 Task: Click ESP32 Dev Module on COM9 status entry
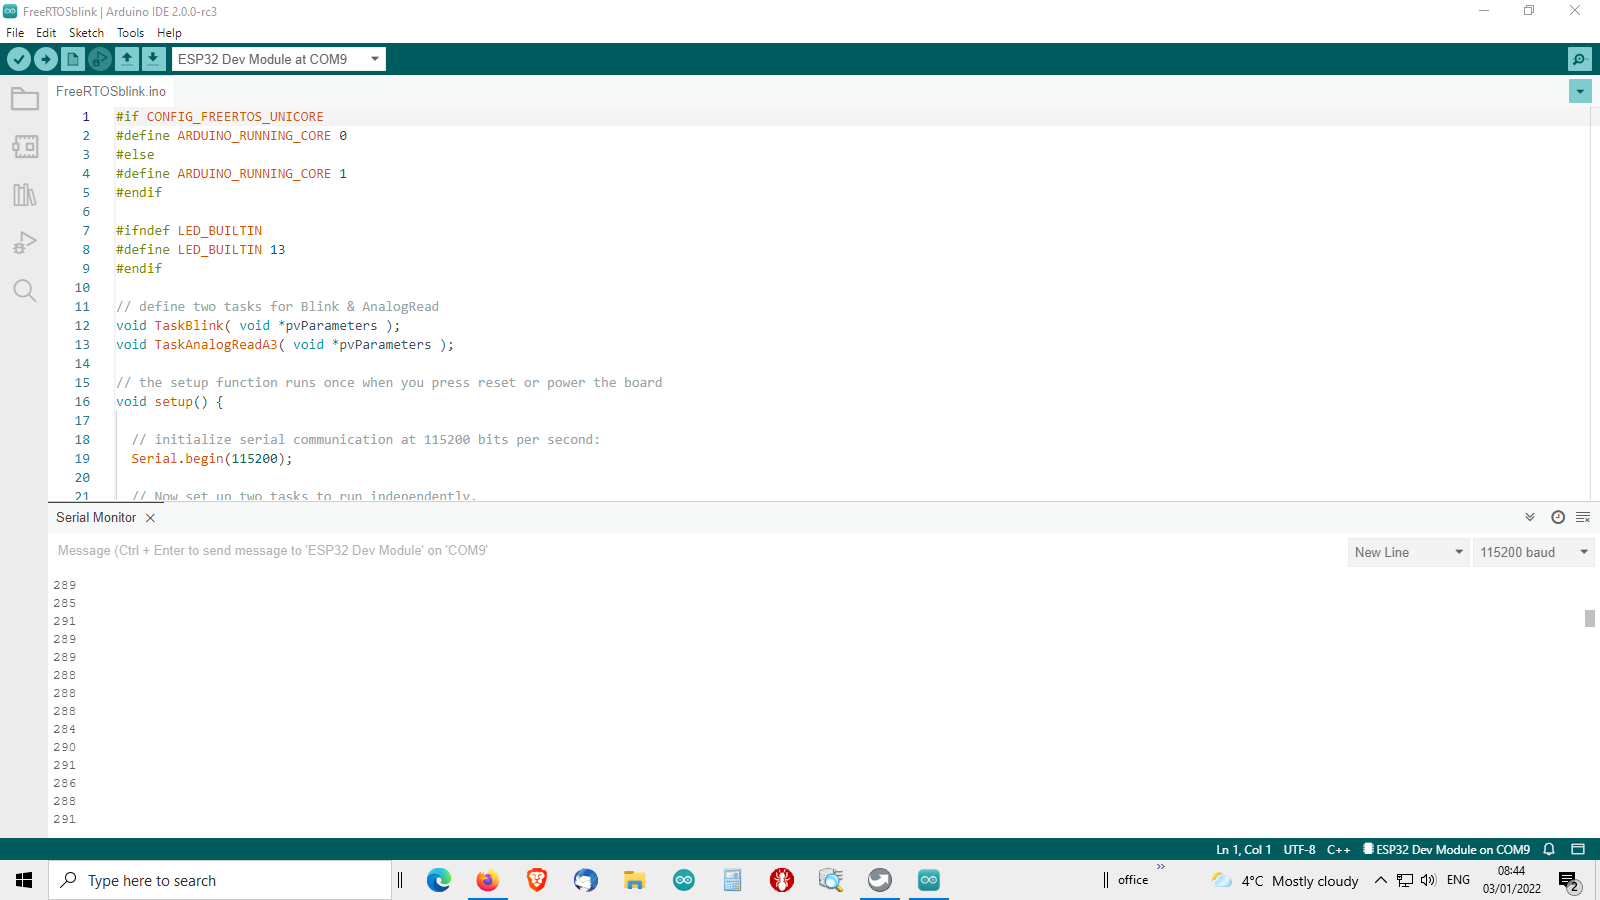coord(1446,849)
